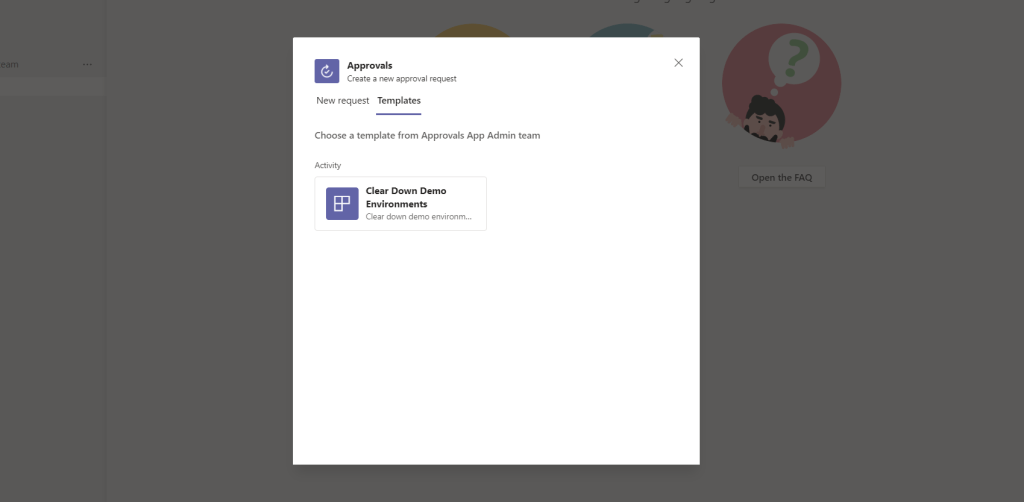Click the Approvals title in the dialog header
Screen dimensions: 1024x502
pos(369,65)
